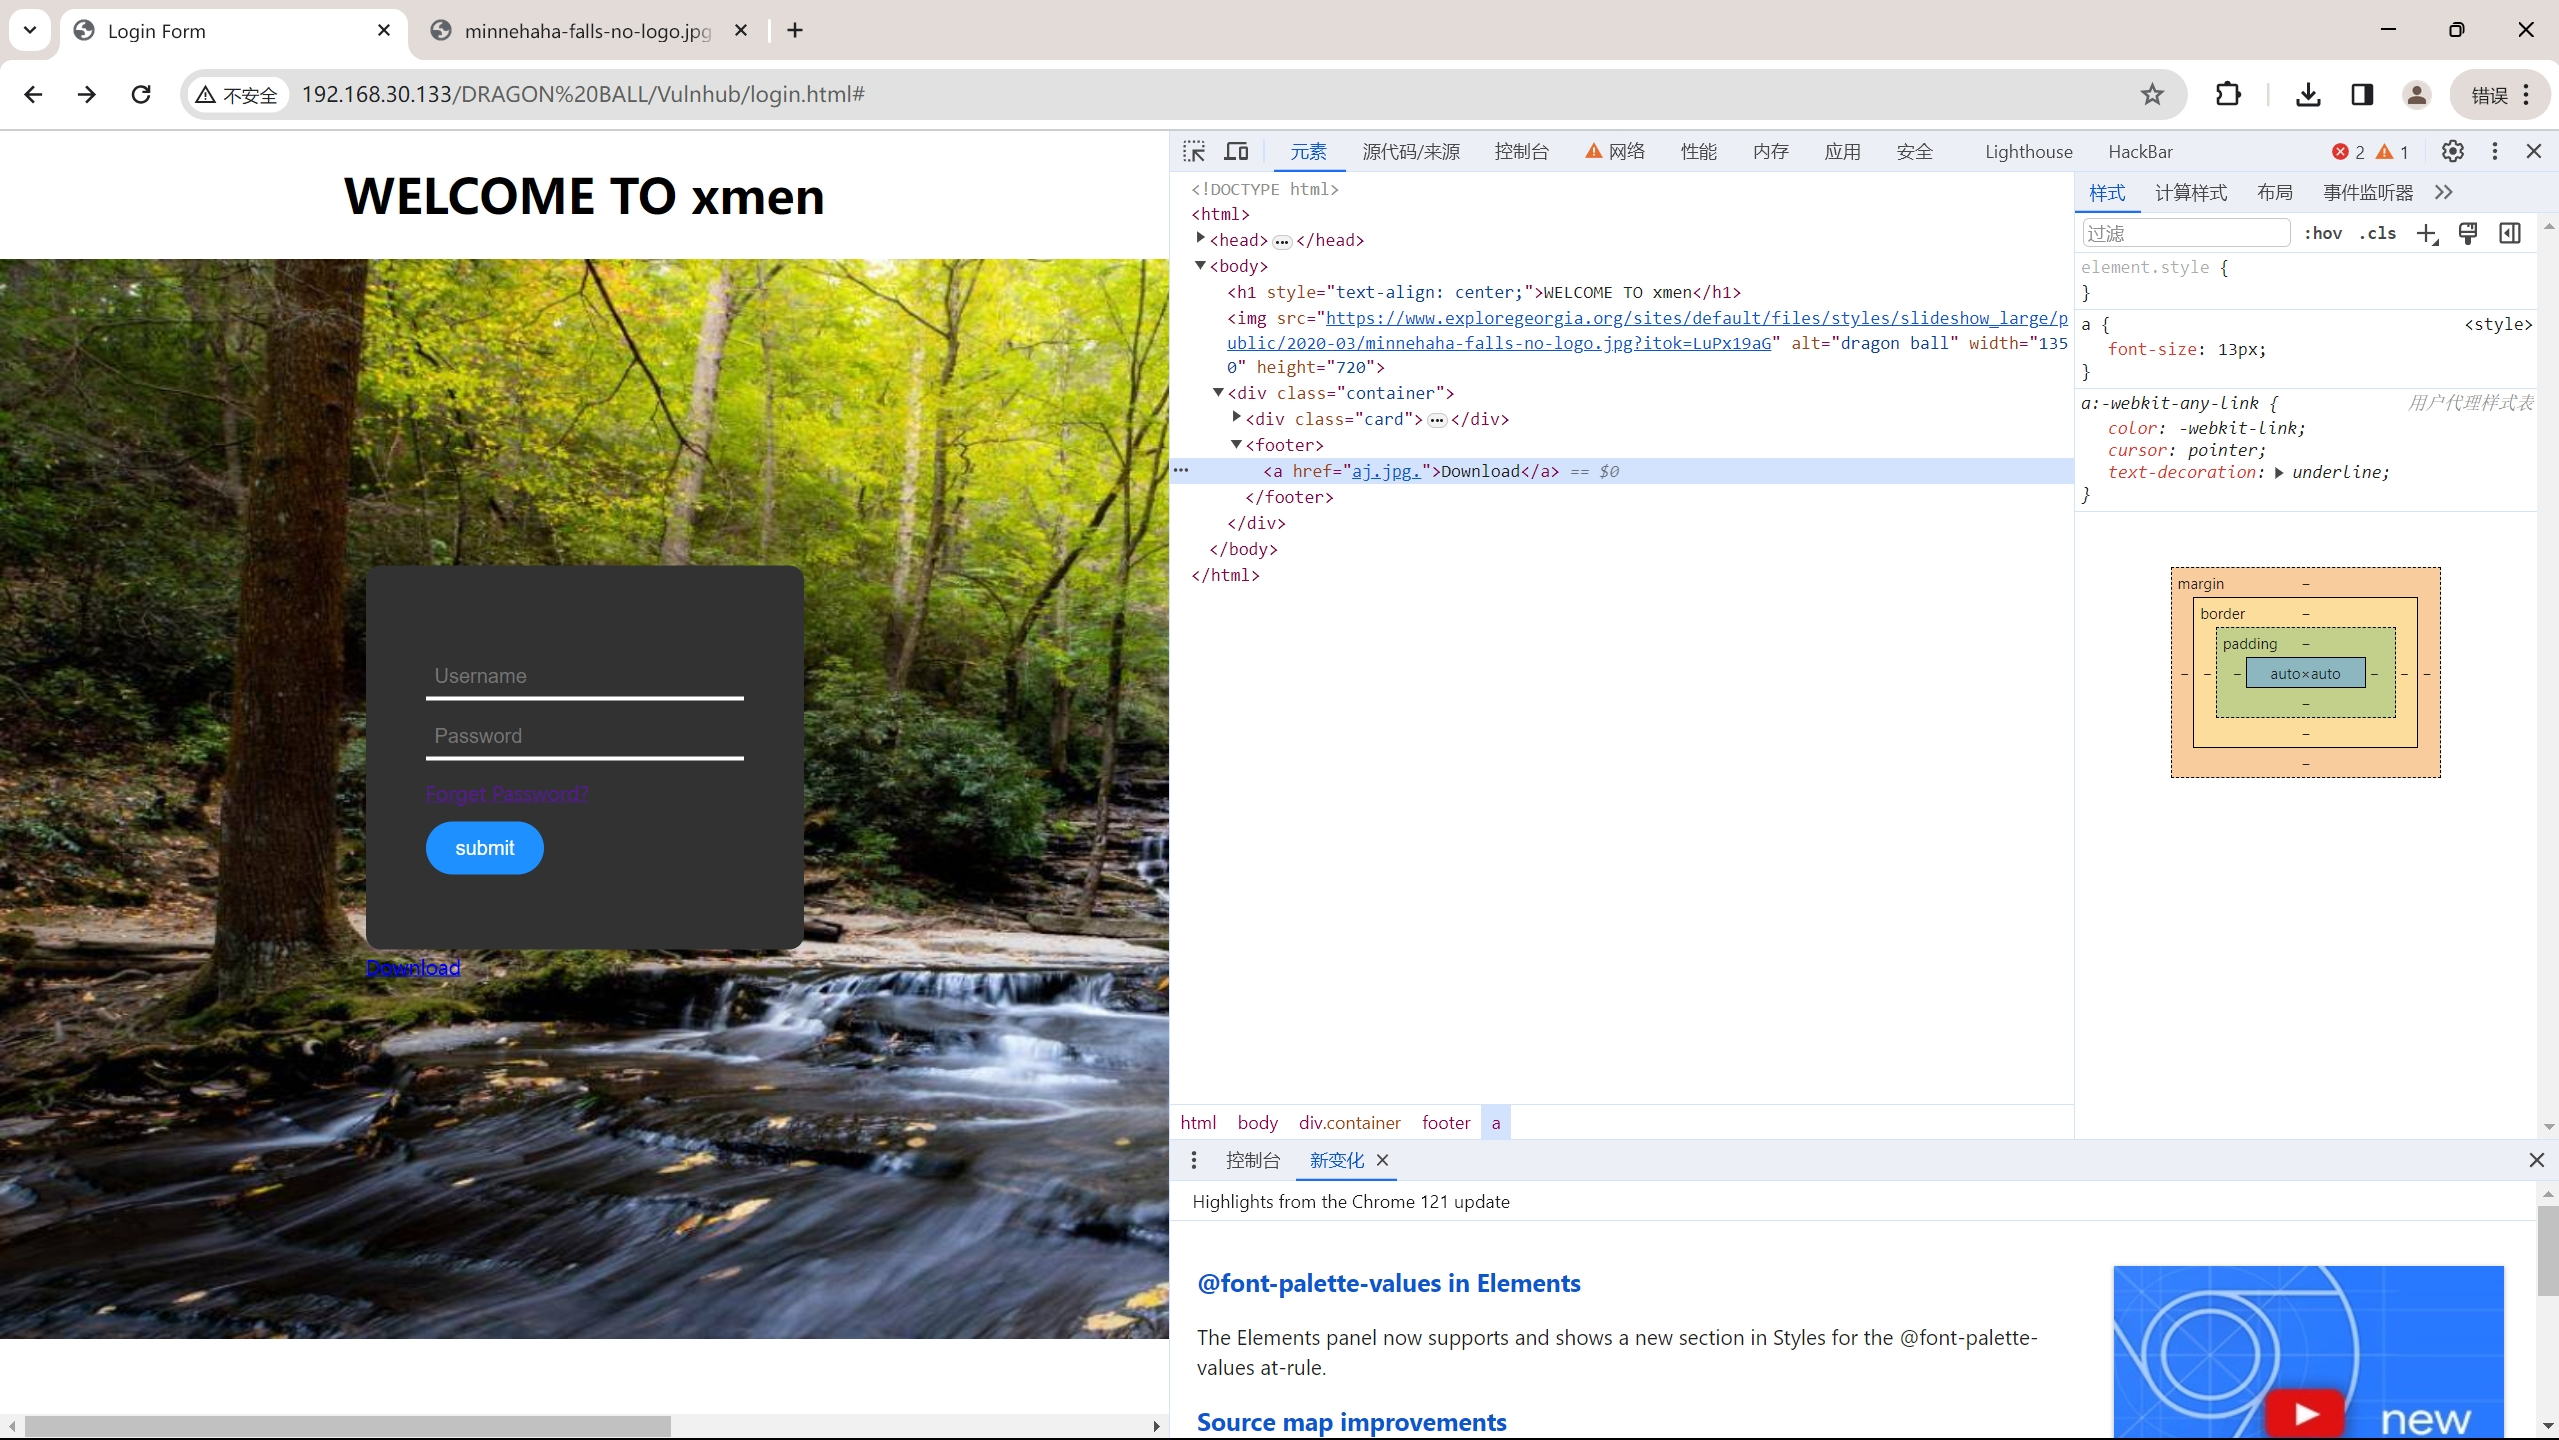Screen dimensions: 2559x1440
Task: Click the new style rule plus icon
Action: point(2427,233)
